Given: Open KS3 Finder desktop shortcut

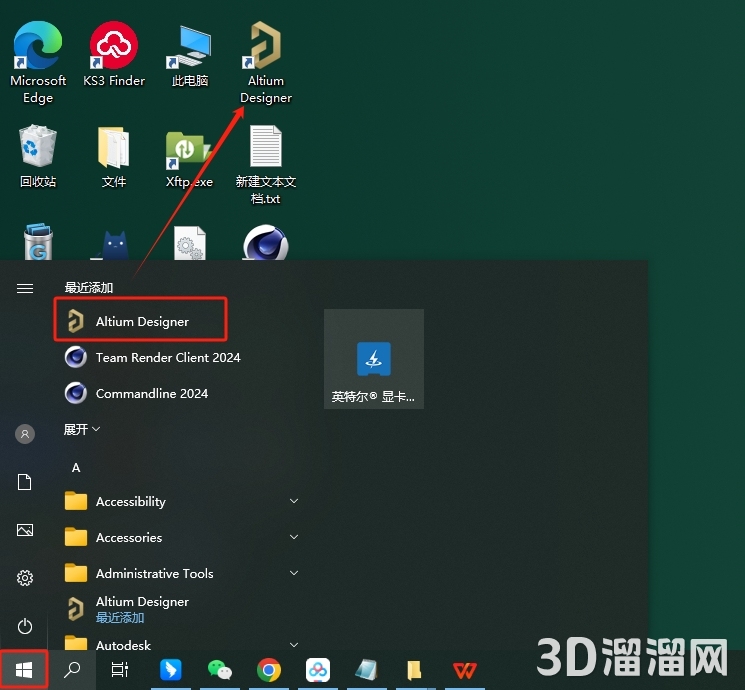Looking at the screenshot, I should 114,54.
